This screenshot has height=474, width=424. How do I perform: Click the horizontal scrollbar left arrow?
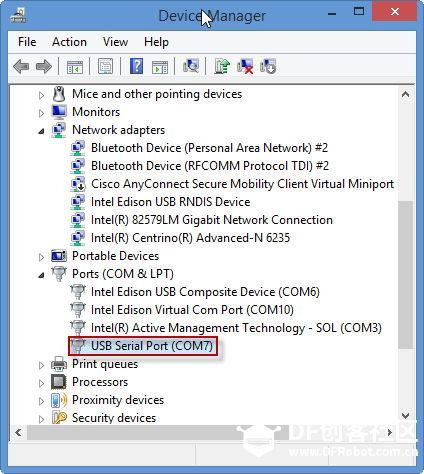click(18, 433)
